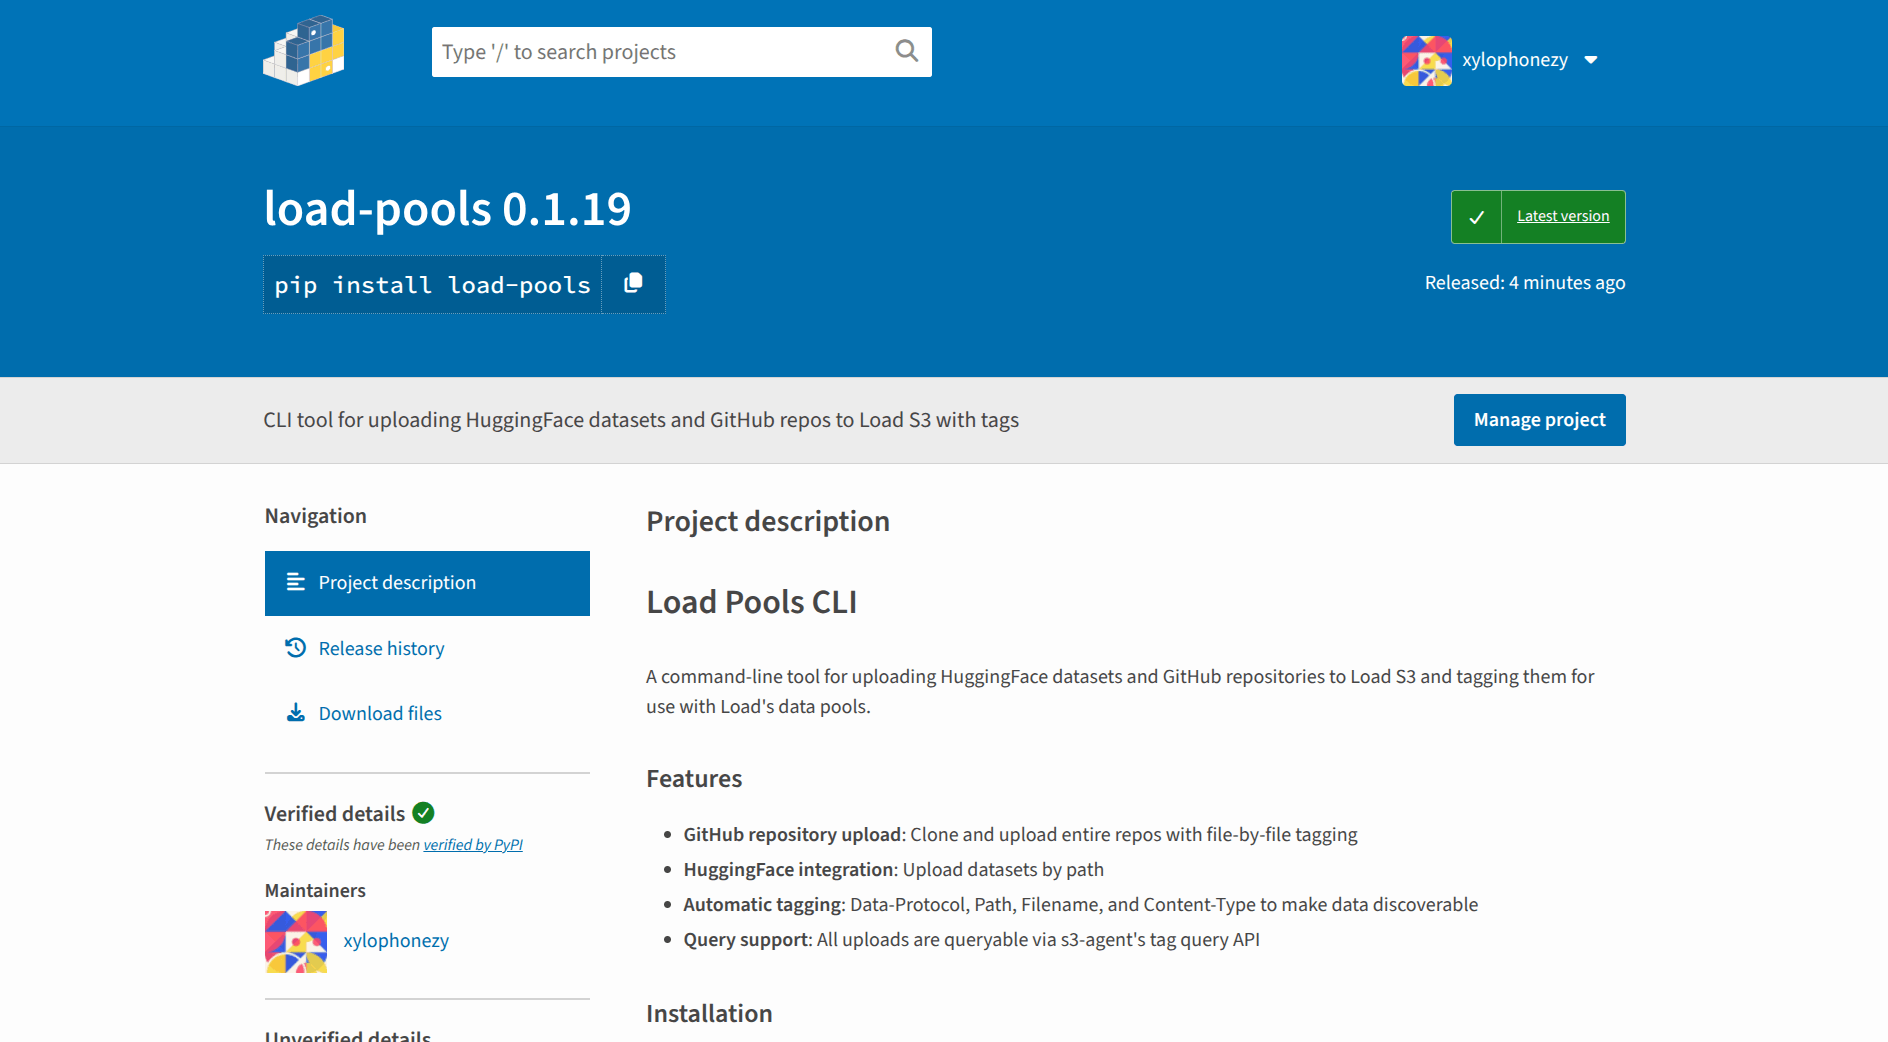Click the Release history clock icon

(295, 648)
